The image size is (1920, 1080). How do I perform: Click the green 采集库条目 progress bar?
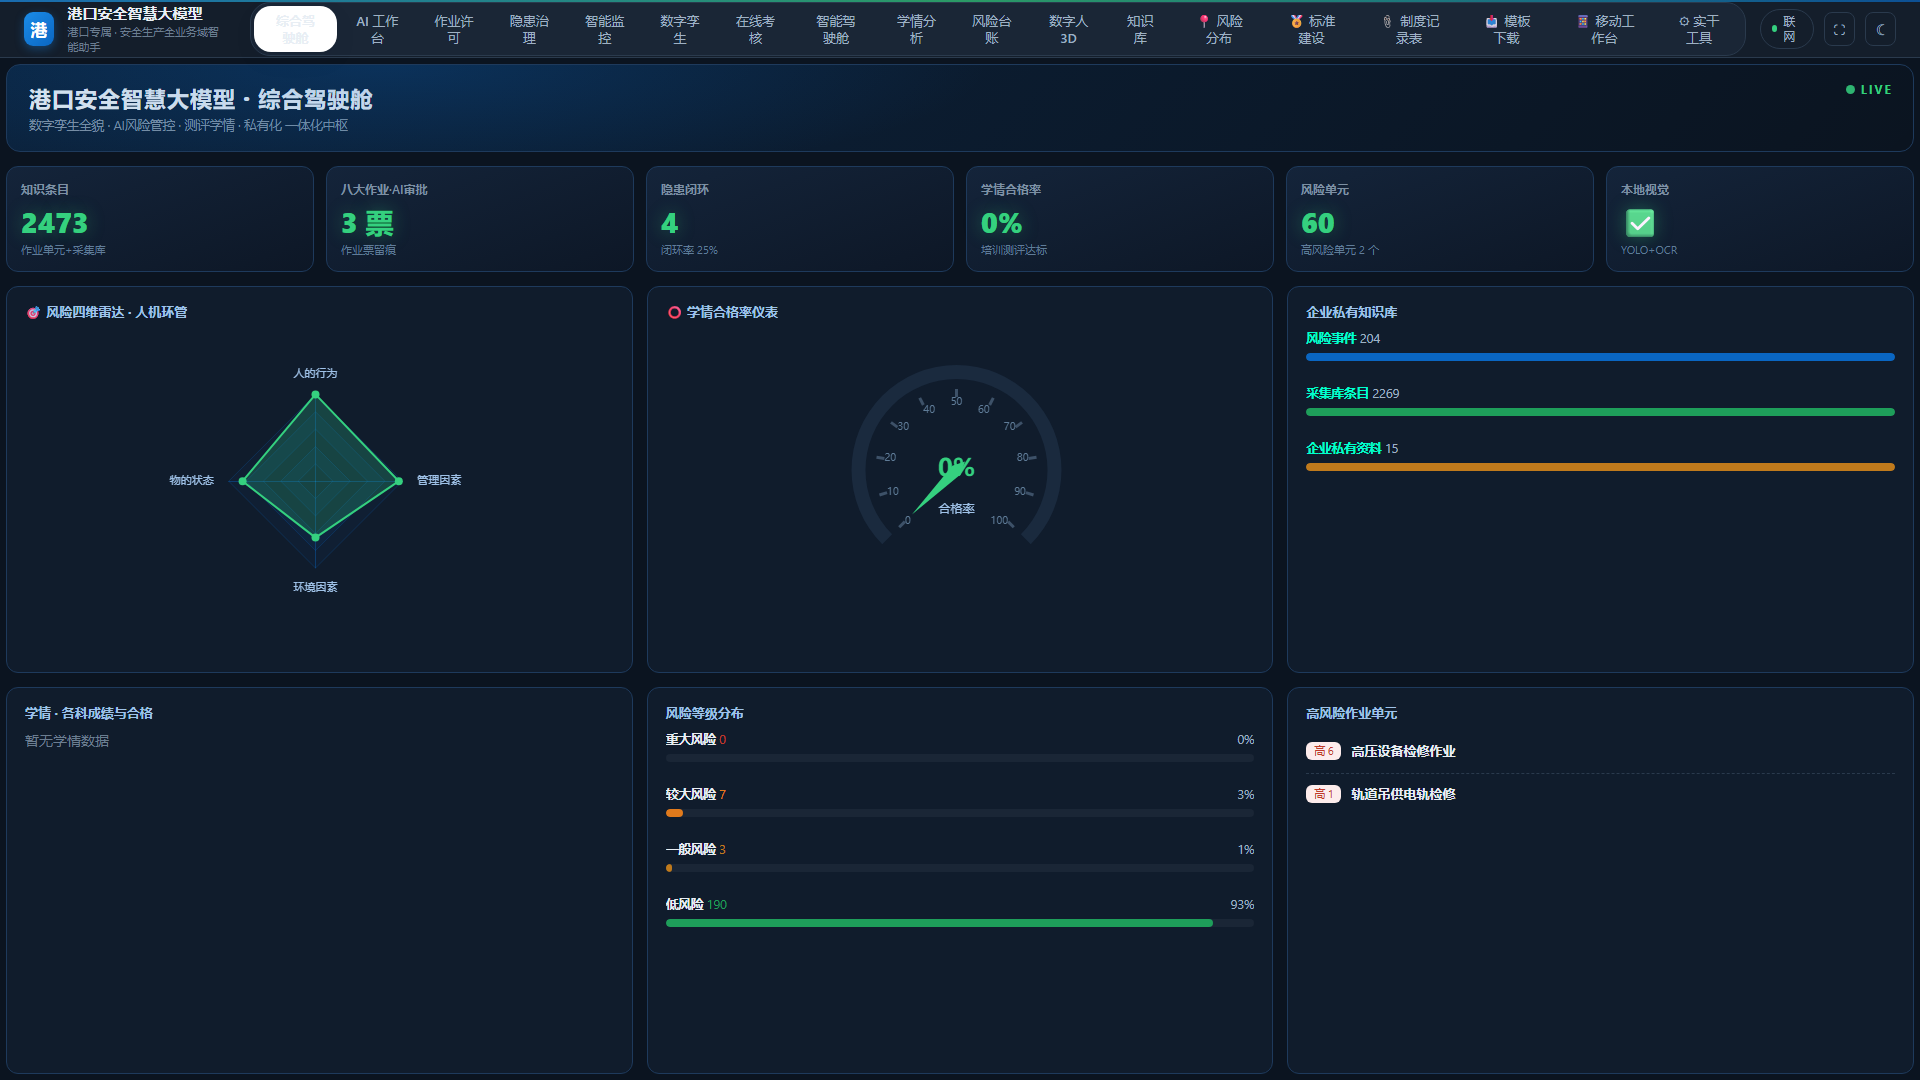pyautogui.click(x=1600, y=412)
